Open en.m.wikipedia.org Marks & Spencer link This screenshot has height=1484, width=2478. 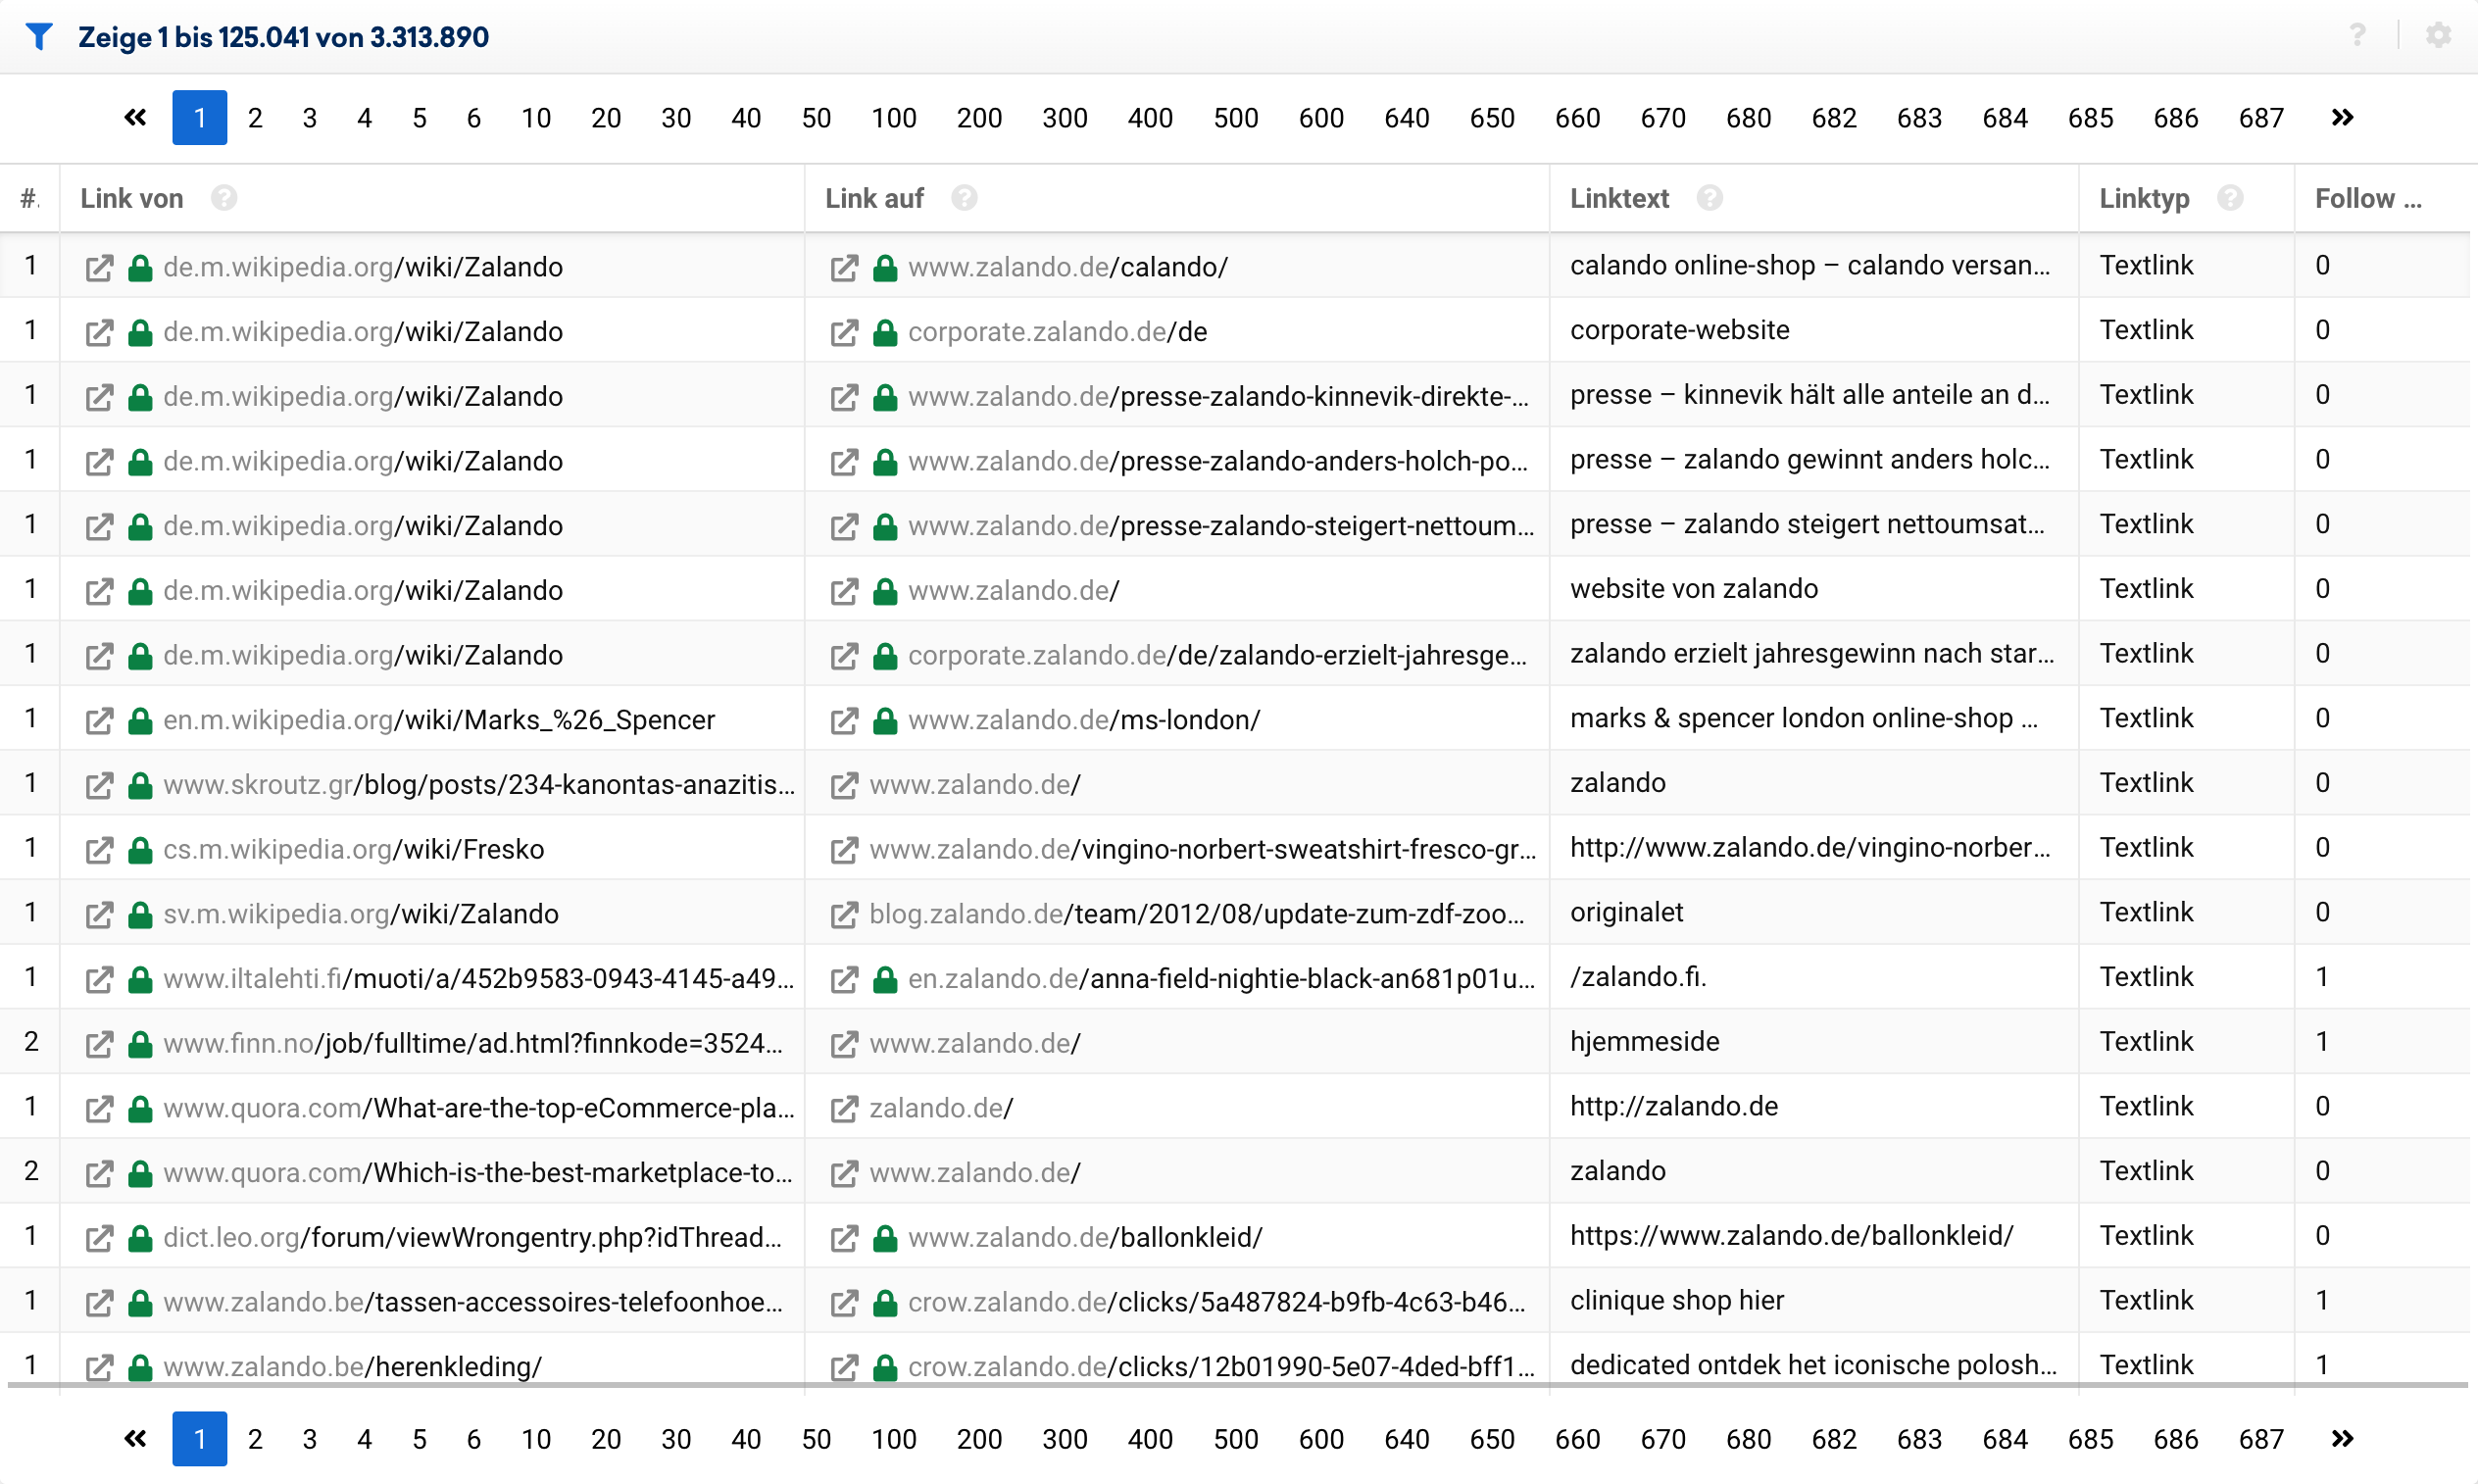pyautogui.click(x=439, y=720)
